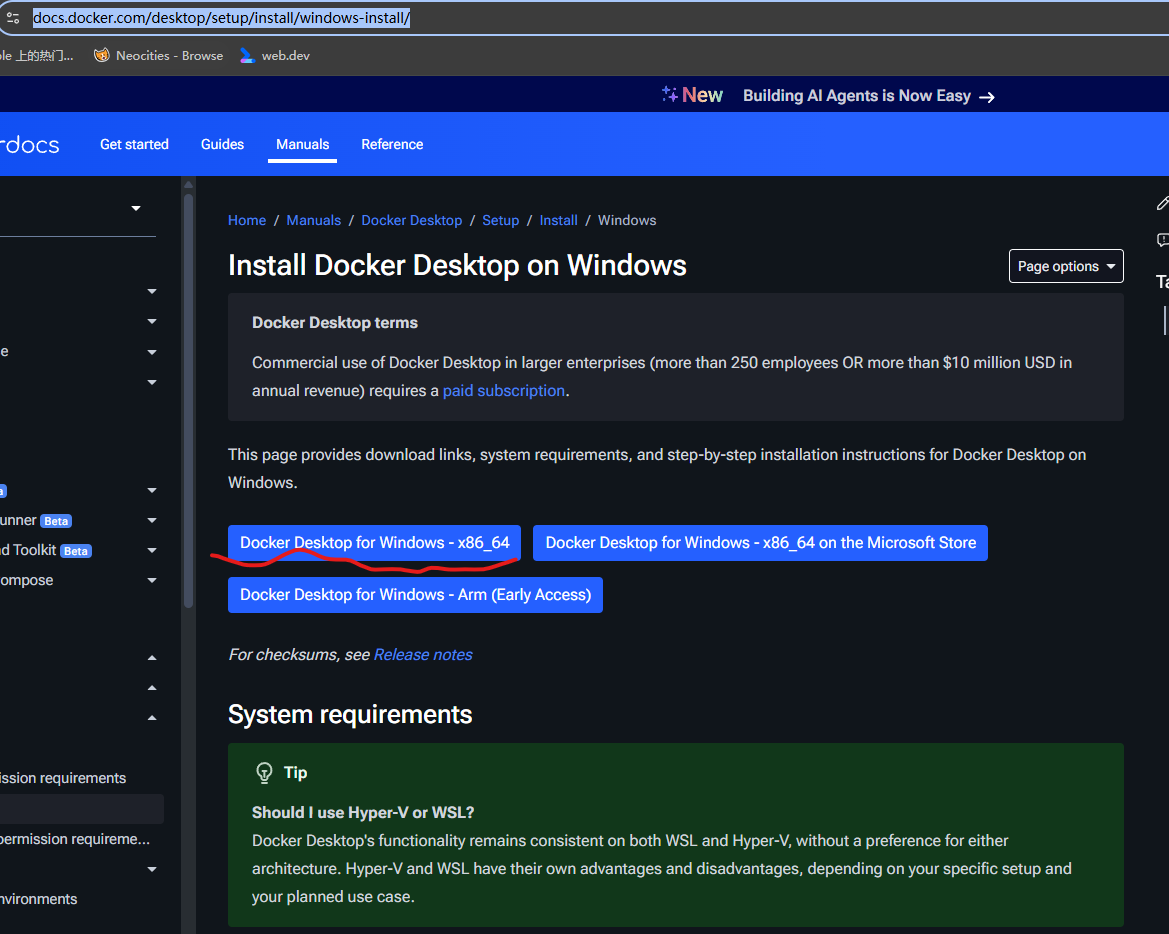Open the Guides nav item
This screenshot has width=1169, height=934.
tap(222, 145)
